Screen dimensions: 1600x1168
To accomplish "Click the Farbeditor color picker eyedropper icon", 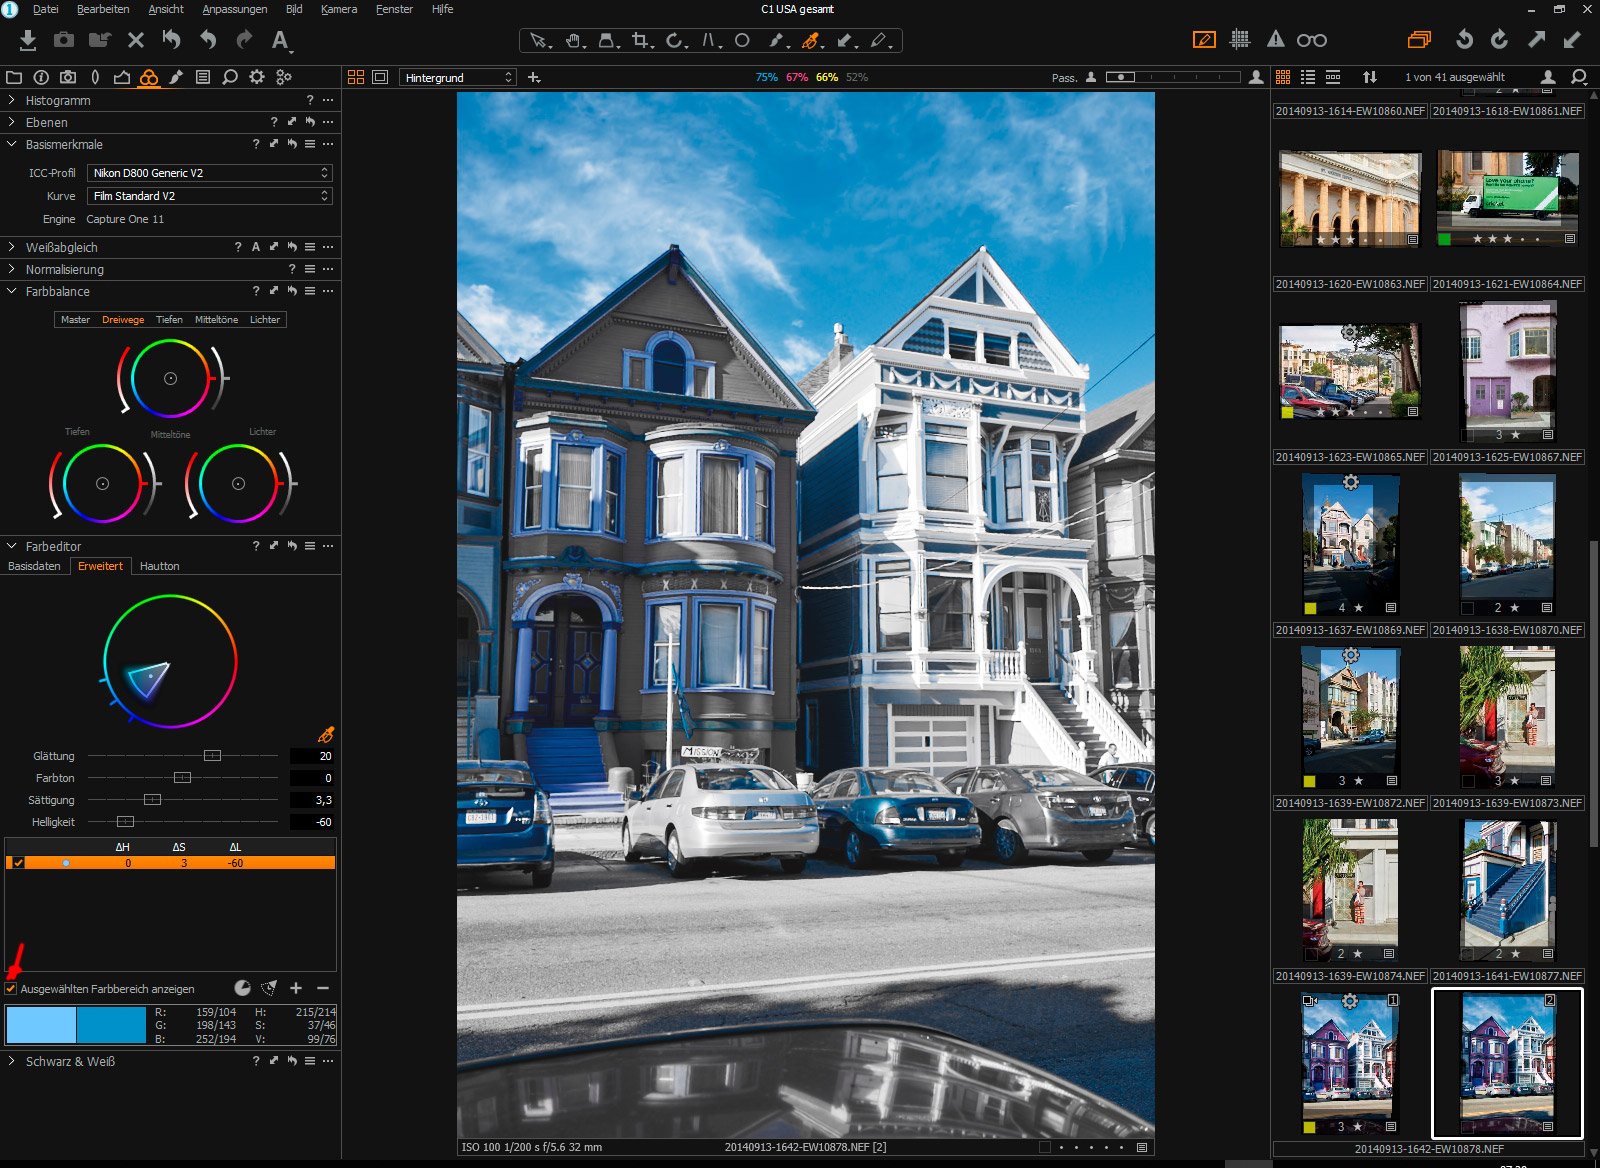I will [x=326, y=734].
